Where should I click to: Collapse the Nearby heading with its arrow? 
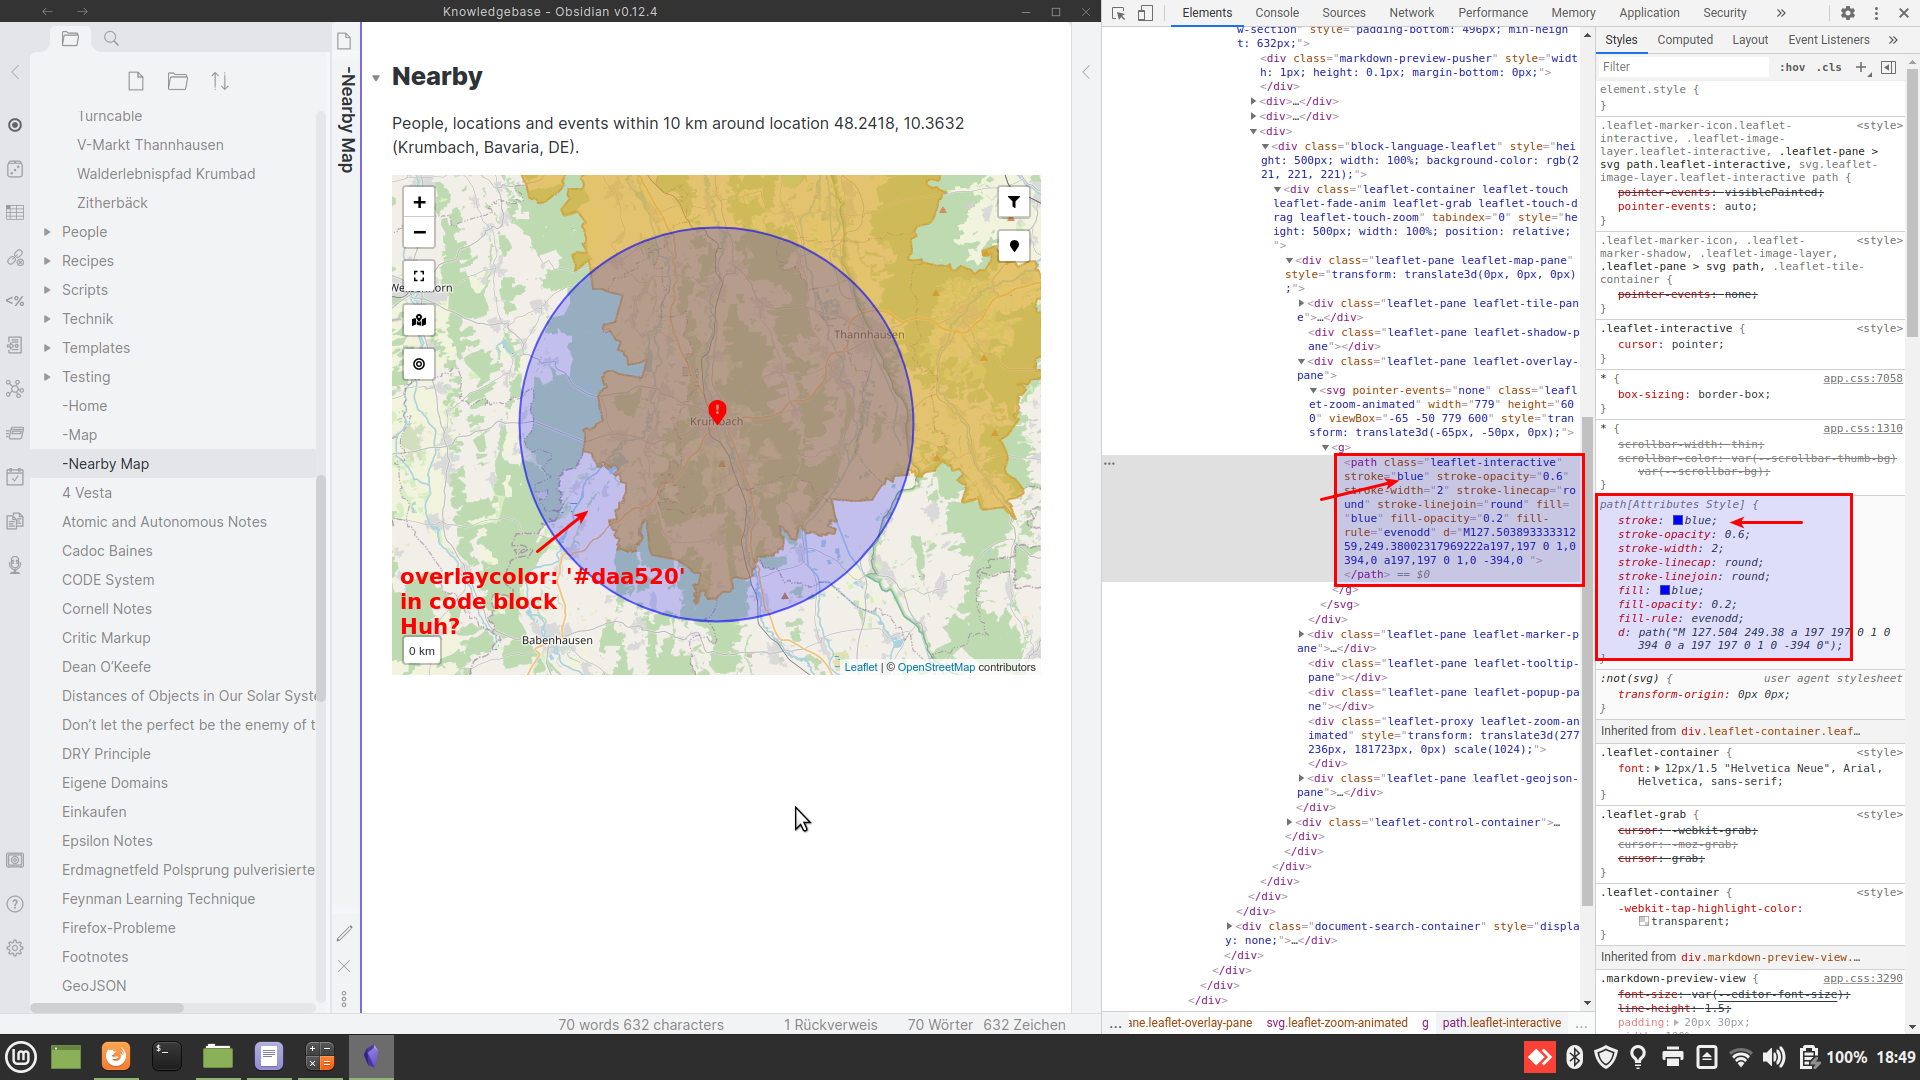pos(376,76)
